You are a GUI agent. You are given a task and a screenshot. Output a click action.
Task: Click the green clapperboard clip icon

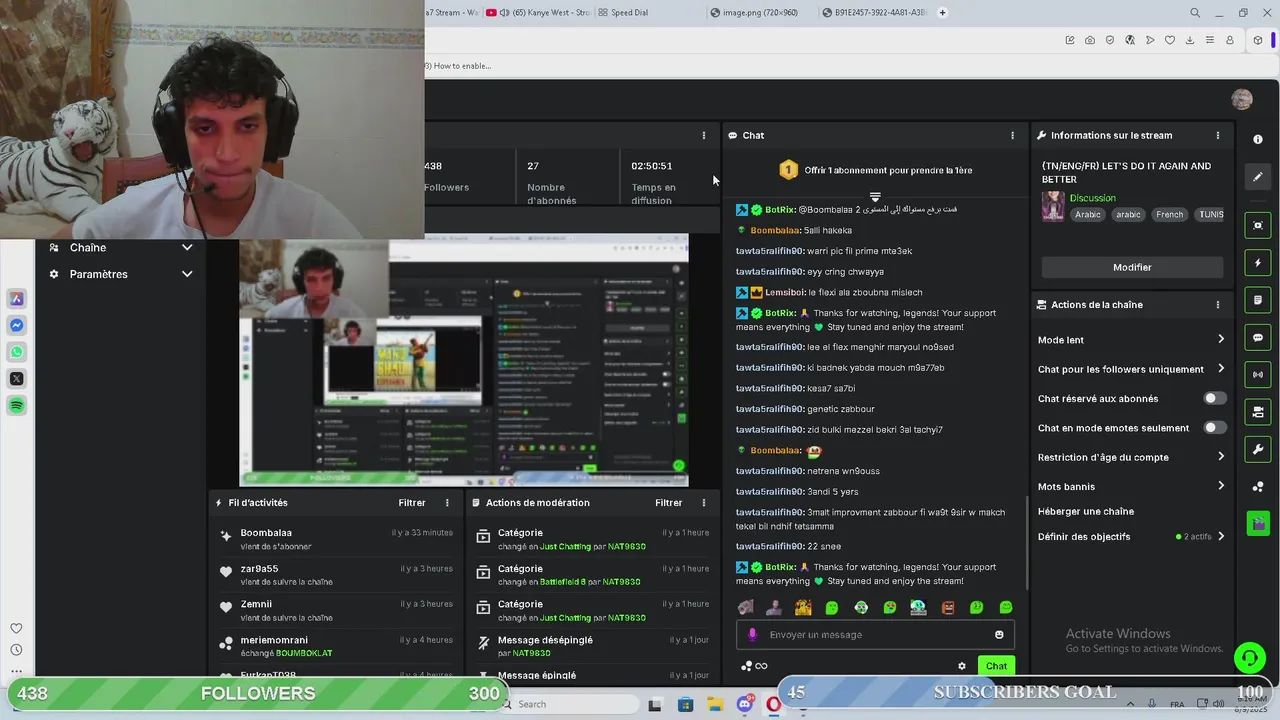coord(1258,523)
